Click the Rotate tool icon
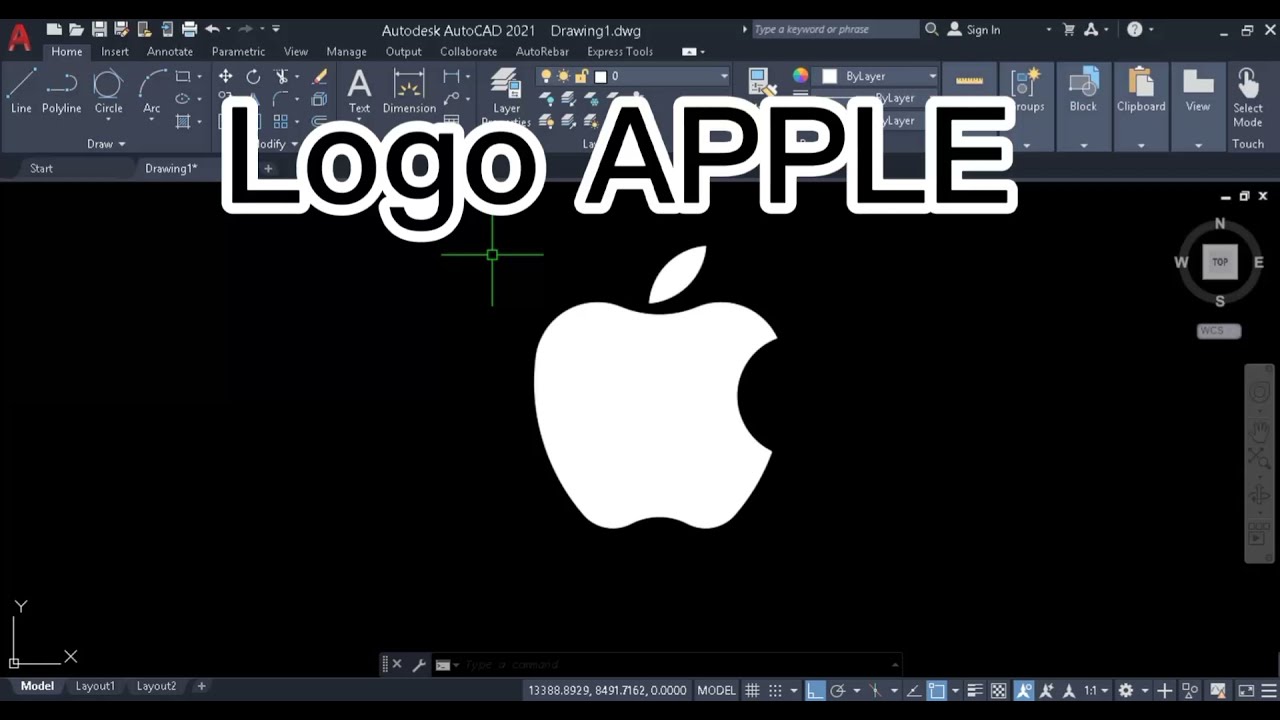The height and width of the screenshot is (720, 1280). pyautogui.click(x=253, y=76)
